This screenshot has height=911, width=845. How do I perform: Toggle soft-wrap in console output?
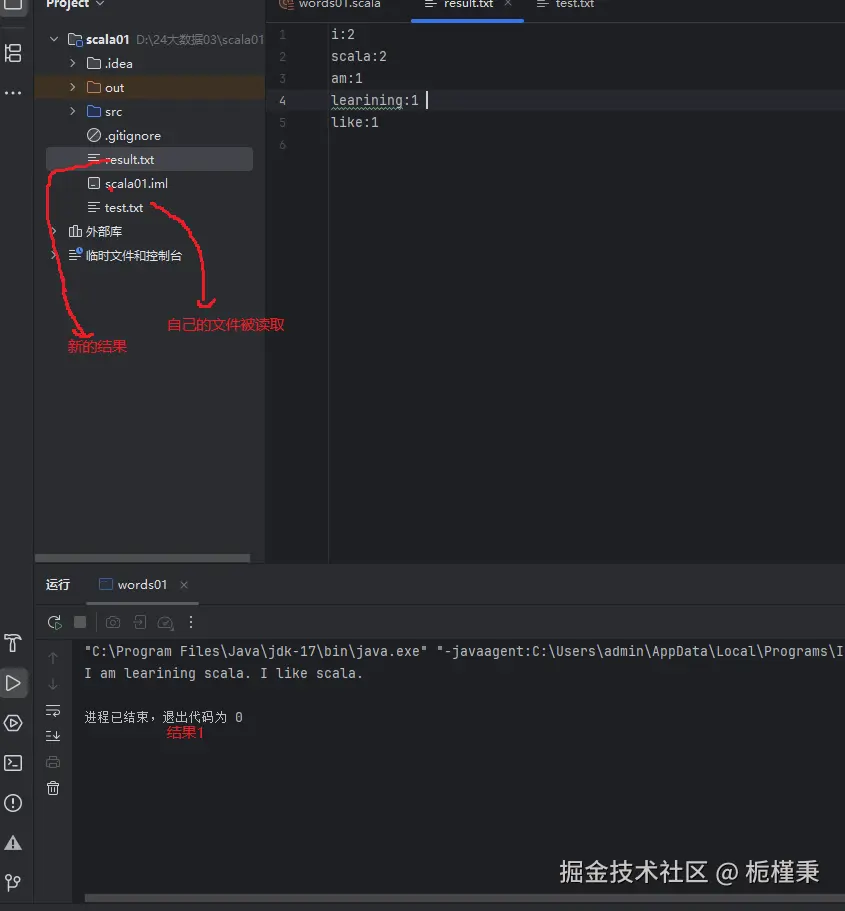53,711
